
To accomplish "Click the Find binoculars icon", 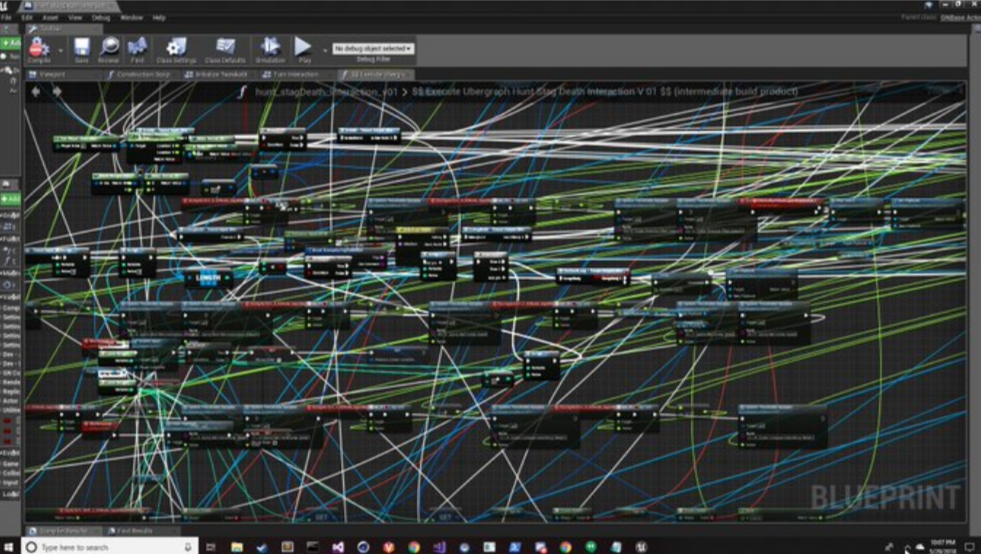I will (x=137, y=49).
